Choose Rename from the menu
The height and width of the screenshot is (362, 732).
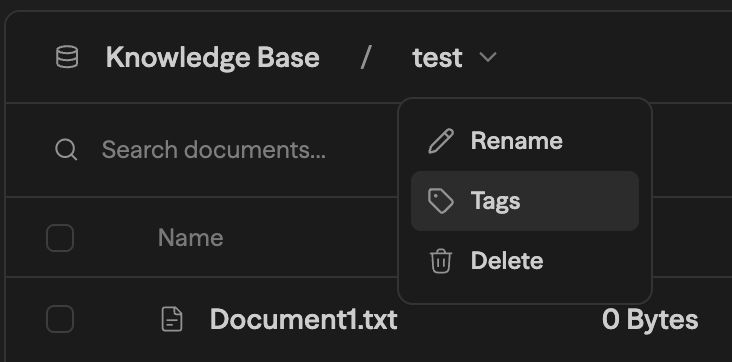pyautogui.click(x=525, y=141)
